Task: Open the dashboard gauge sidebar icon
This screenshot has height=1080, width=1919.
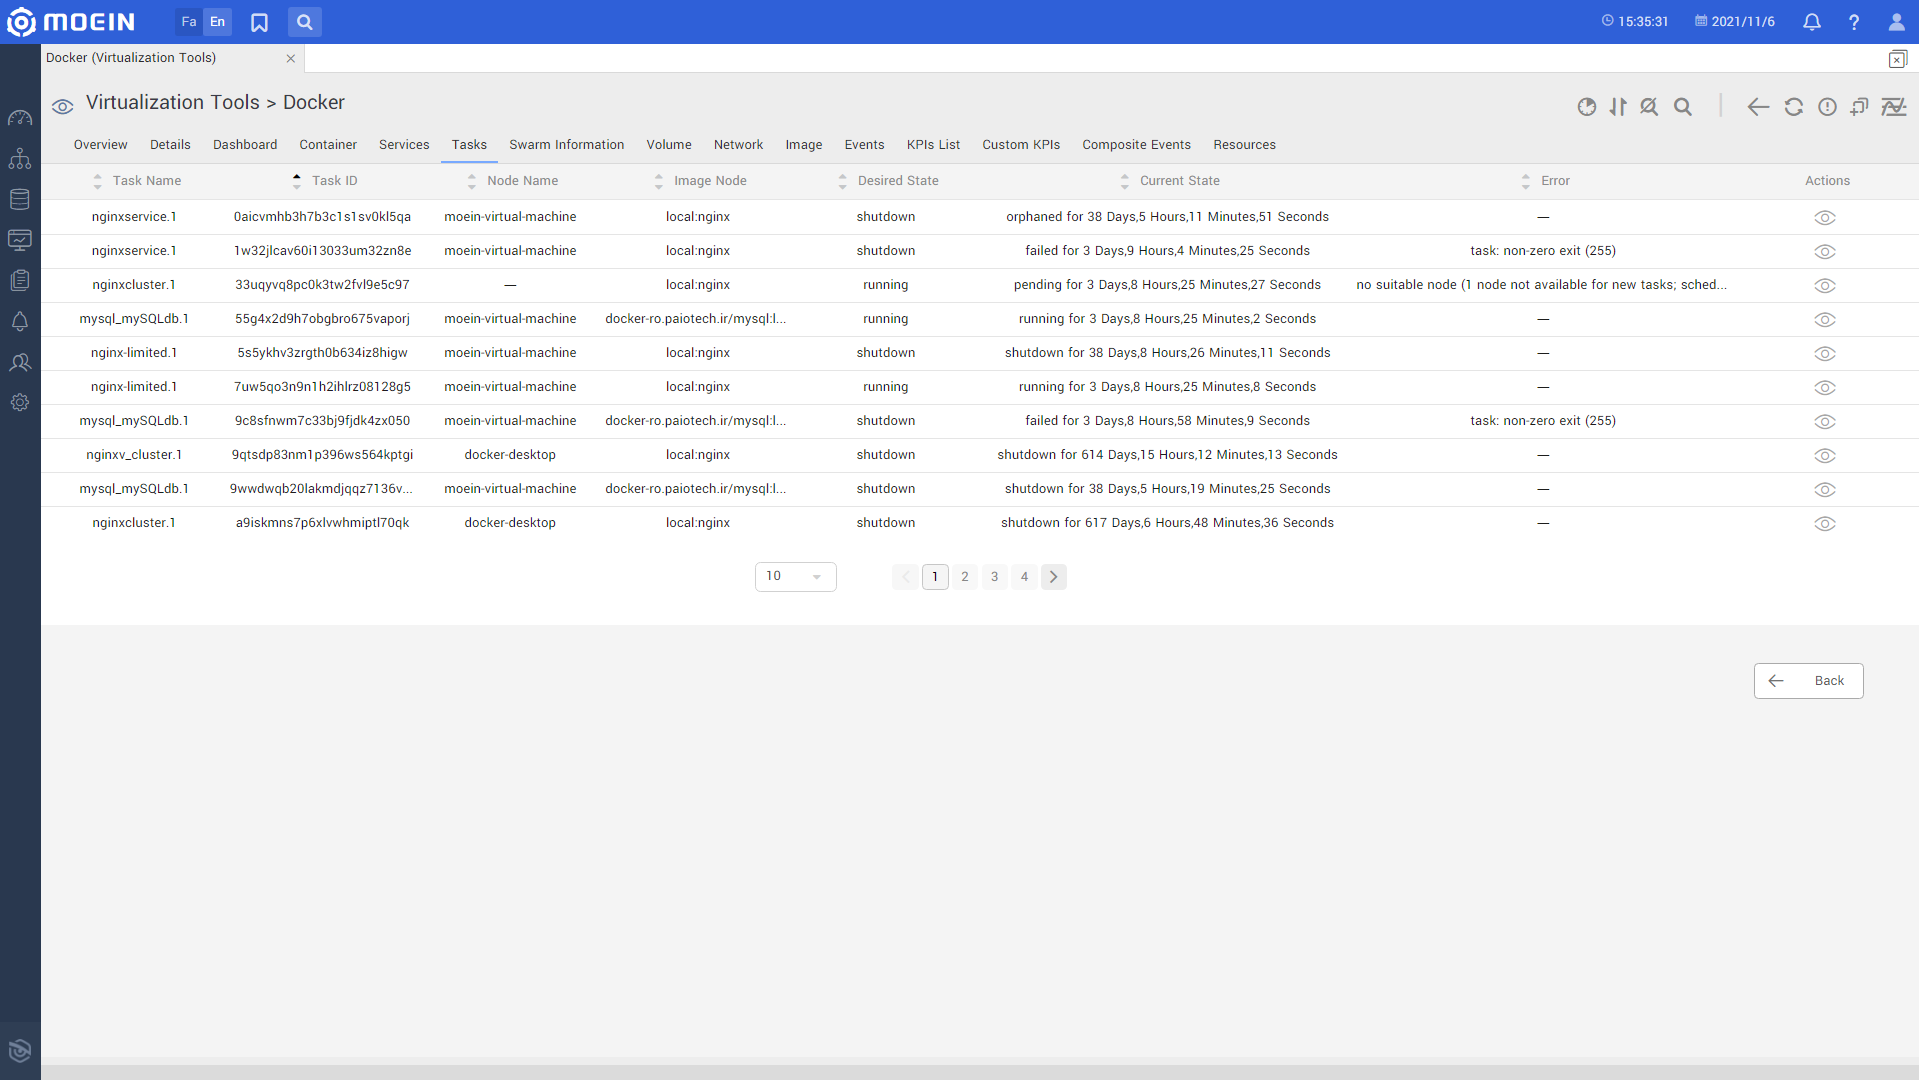Action: [20, 118]
